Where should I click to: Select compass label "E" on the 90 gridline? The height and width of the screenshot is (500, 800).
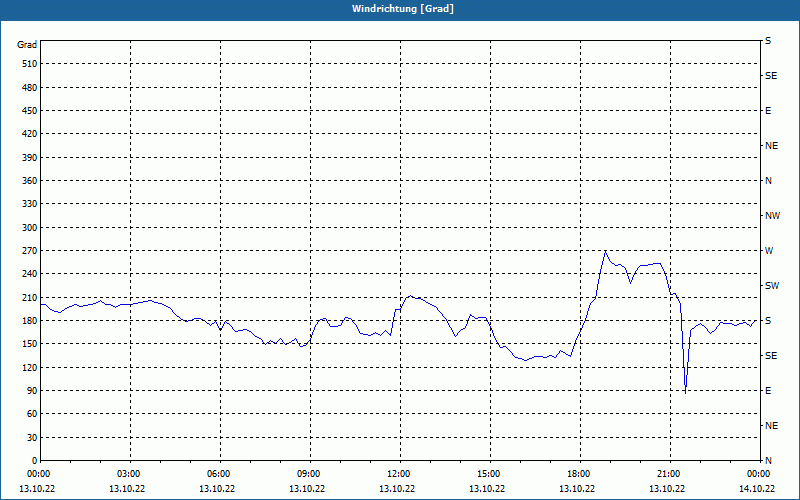[x=768, y=391]
